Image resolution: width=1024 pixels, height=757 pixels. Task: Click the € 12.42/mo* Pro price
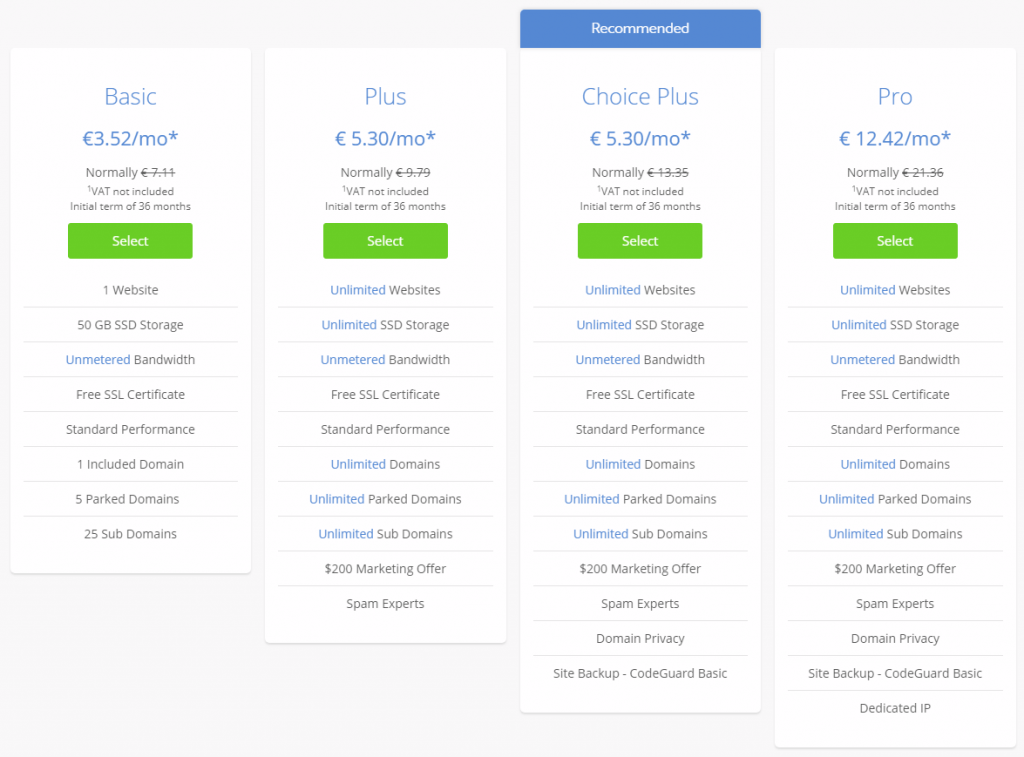895,138
